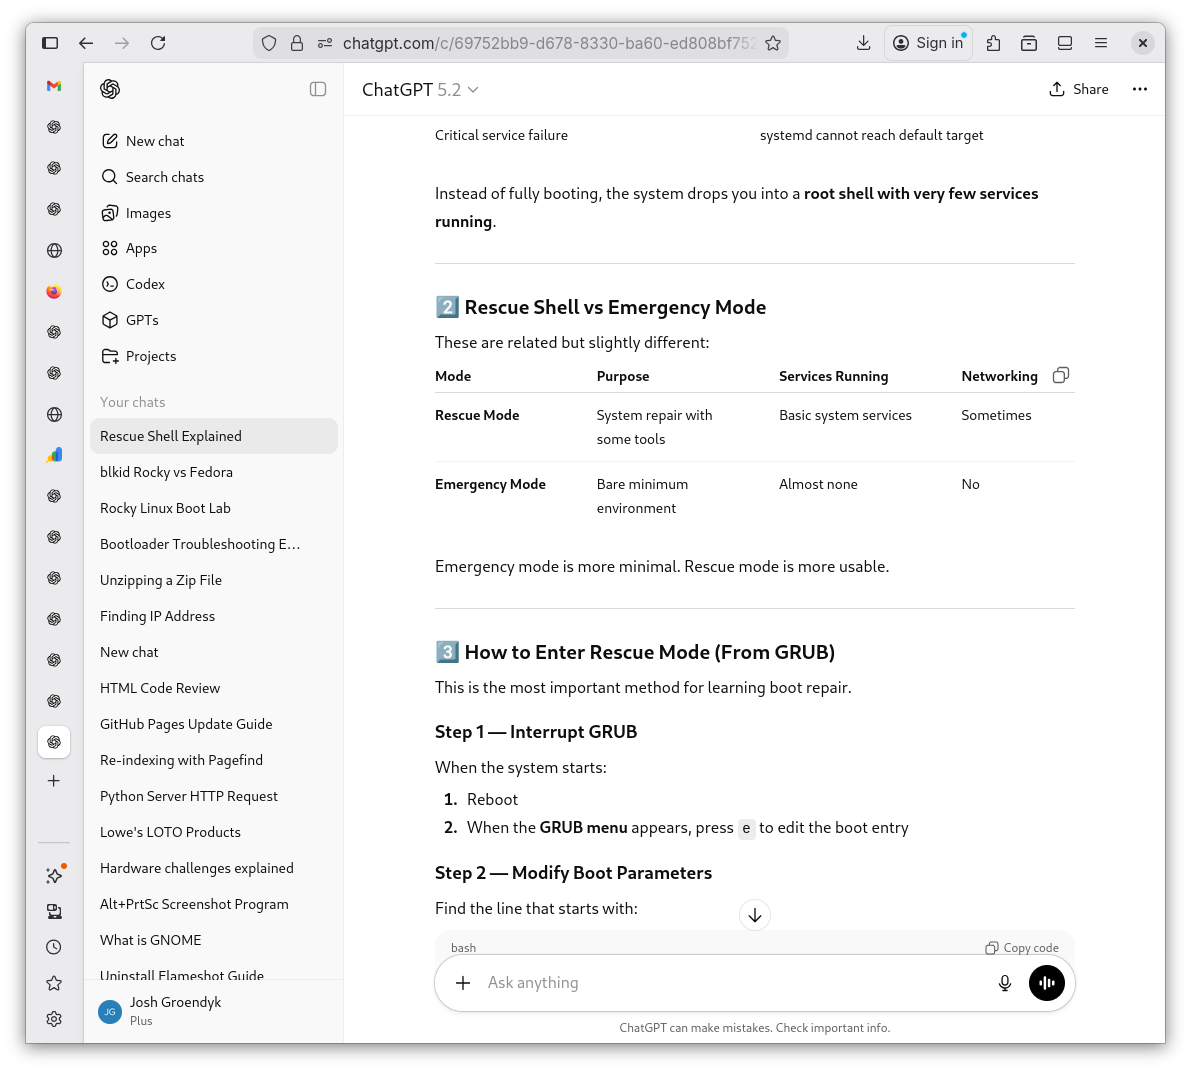This screenshot has height=1072, width=1191.
Task: Click the voice mode waveform button
Action: 1046,983
